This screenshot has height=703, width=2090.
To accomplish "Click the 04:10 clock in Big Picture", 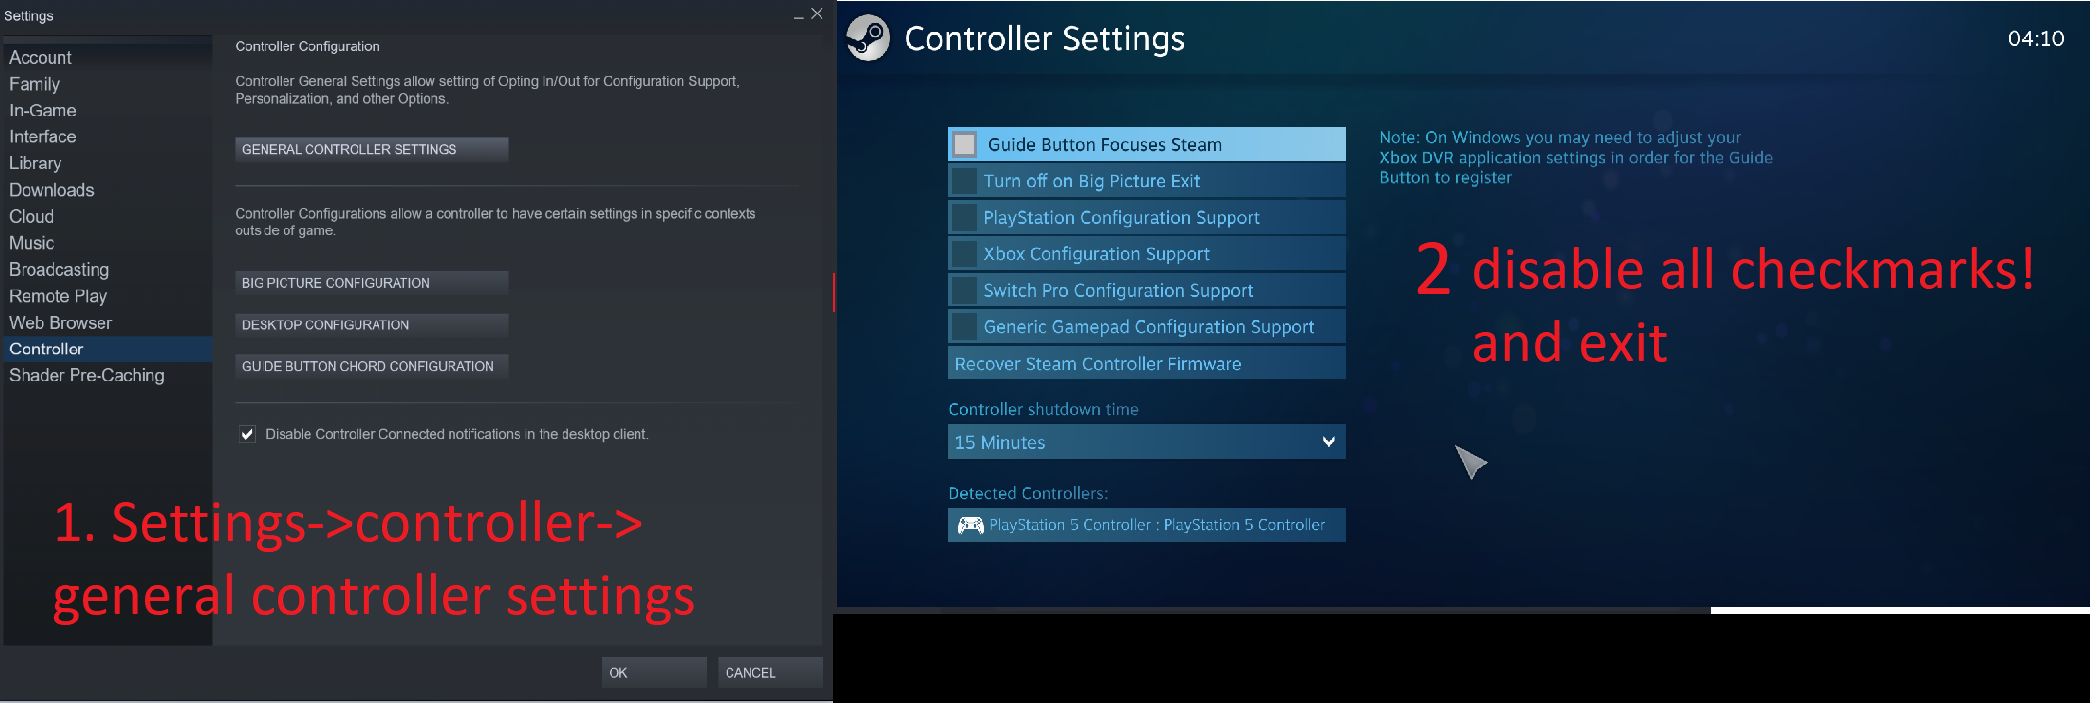I will coord(2036,39).
